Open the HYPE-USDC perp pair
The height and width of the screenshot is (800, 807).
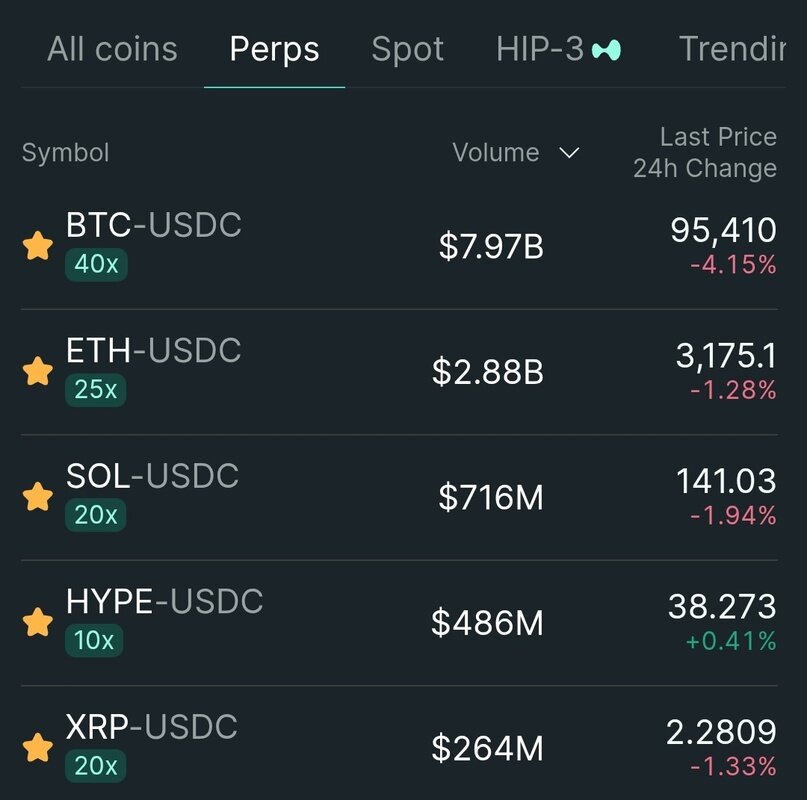coord(164,602)
